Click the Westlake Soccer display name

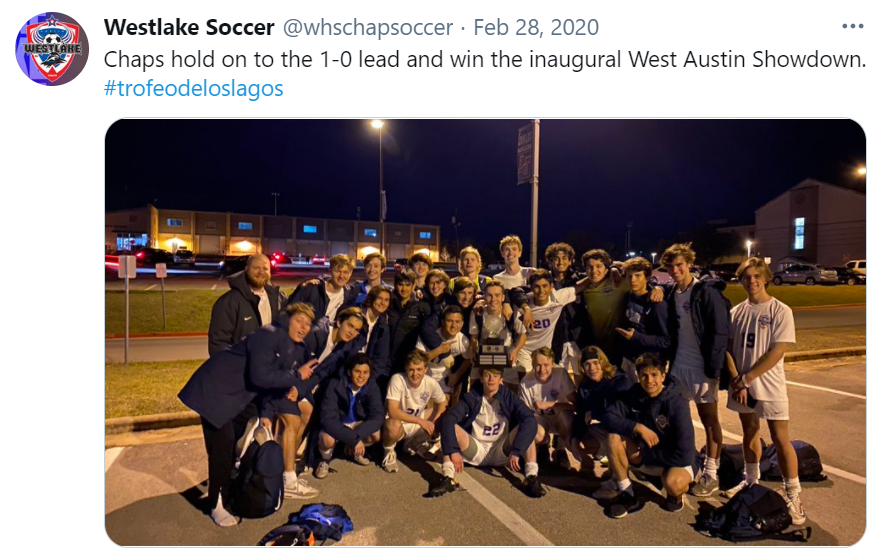click(189, 27)
